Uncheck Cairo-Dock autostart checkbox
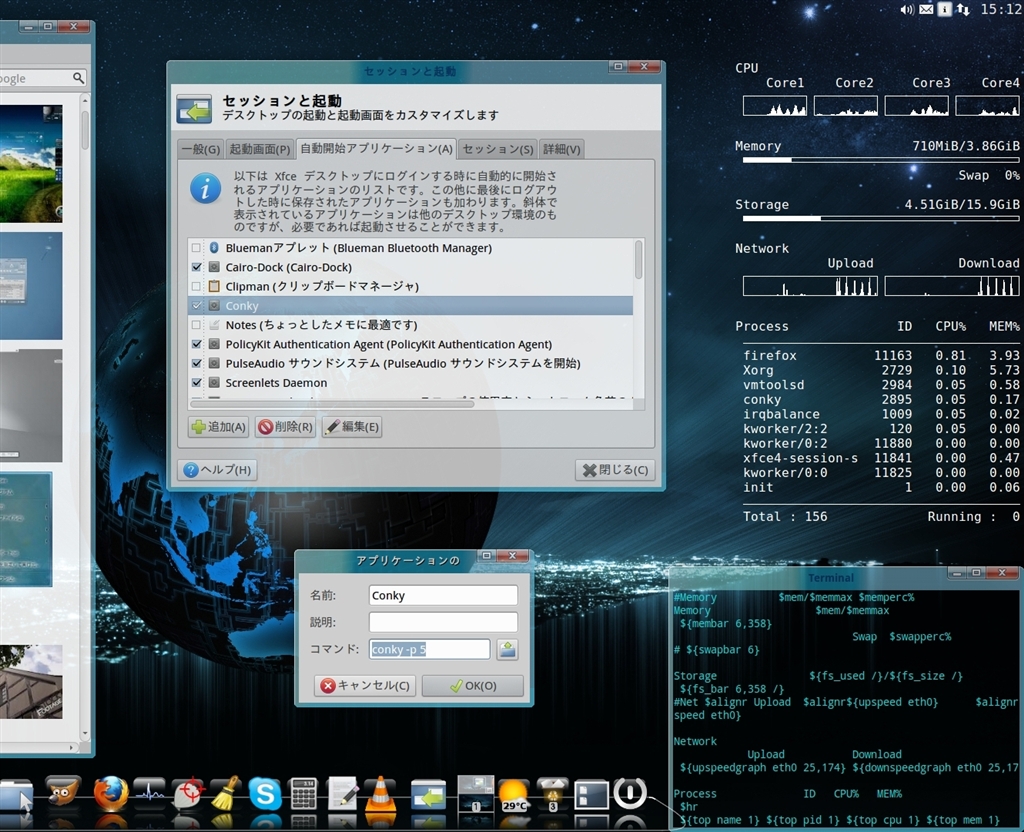 (196, 267)
